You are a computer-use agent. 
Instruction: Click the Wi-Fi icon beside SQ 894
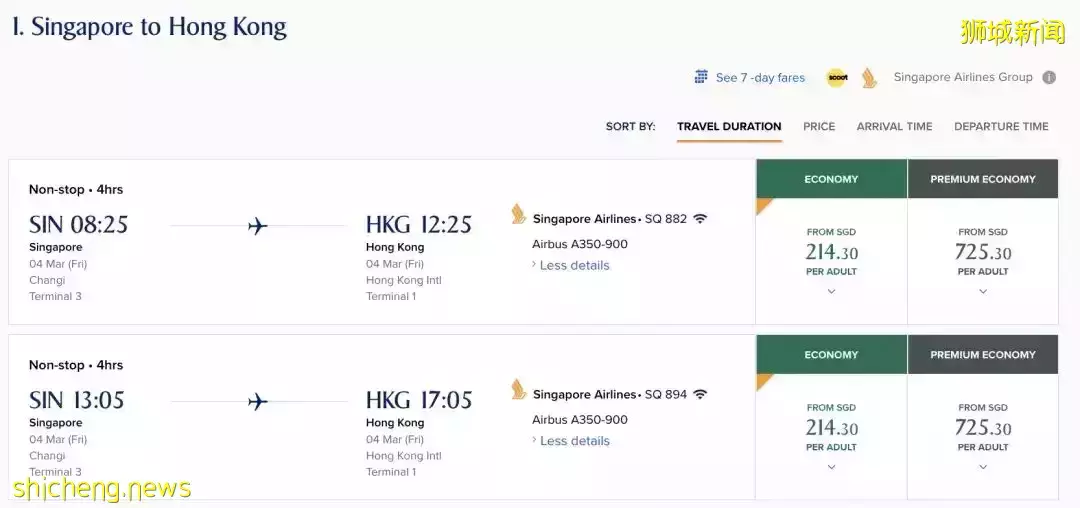coord(700,394)
